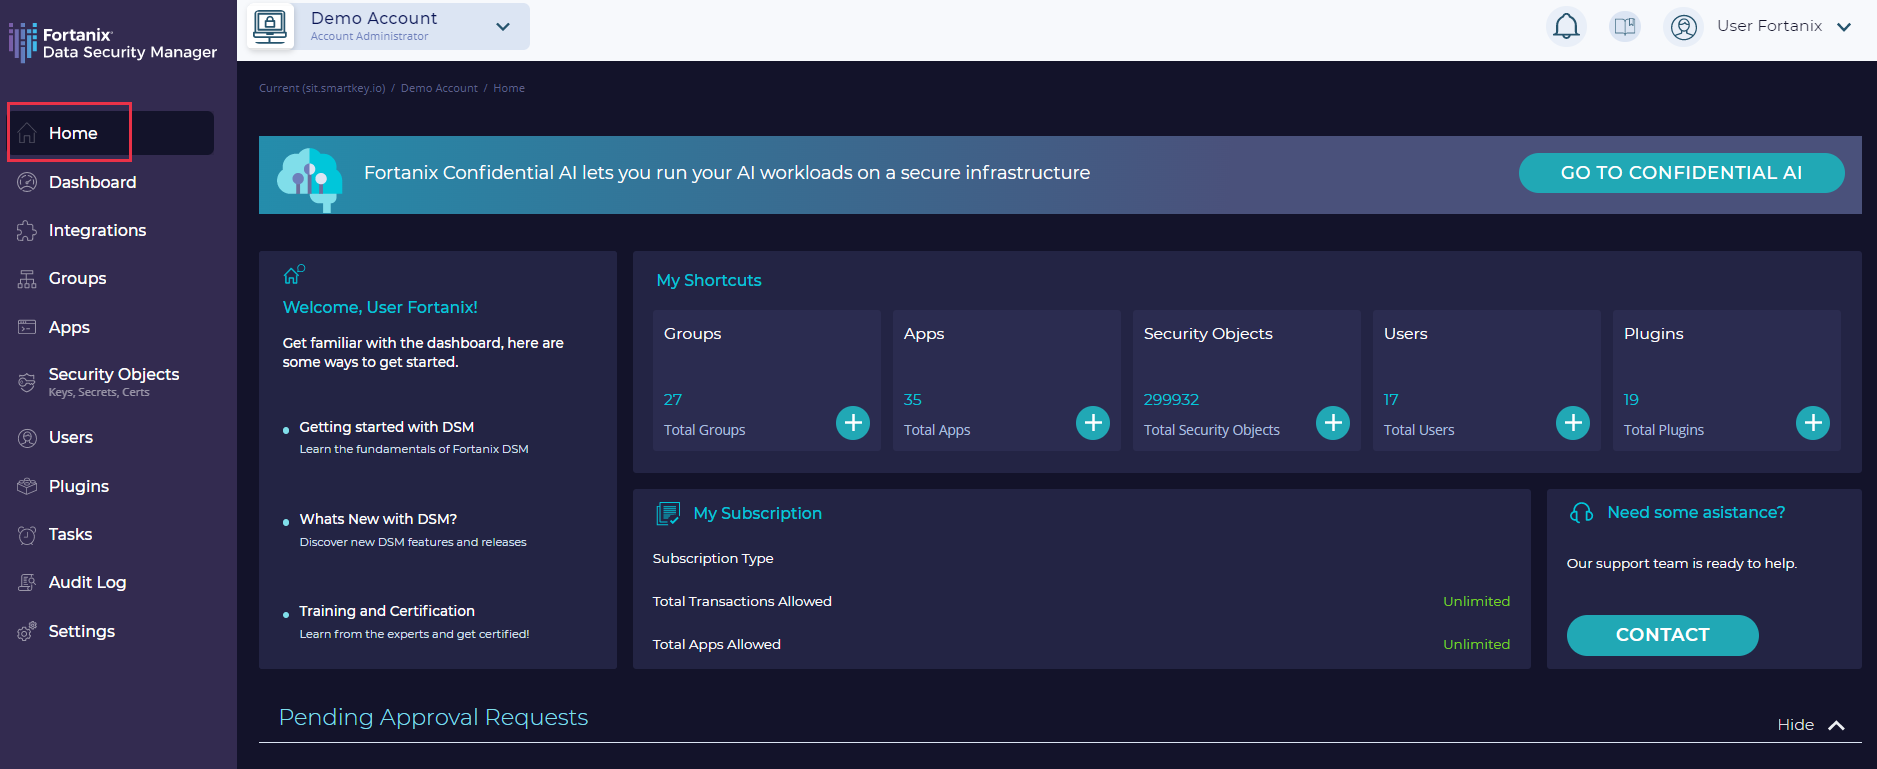Navigate to Audit Log in sidebar
The width and height of the screenshot is (1877, 769).
click(x=87, y=582)
